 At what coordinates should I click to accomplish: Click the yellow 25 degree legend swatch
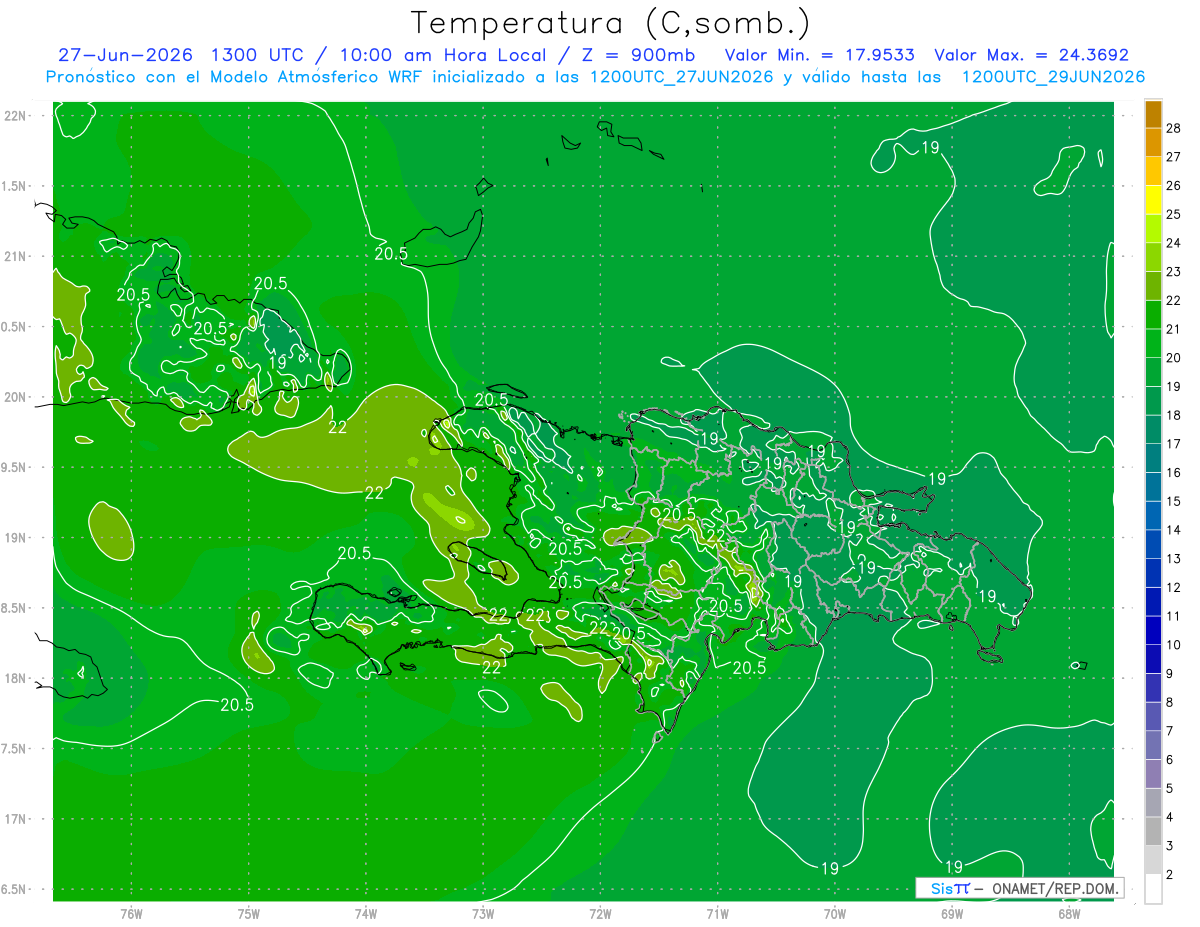[x=1153, y=201]
